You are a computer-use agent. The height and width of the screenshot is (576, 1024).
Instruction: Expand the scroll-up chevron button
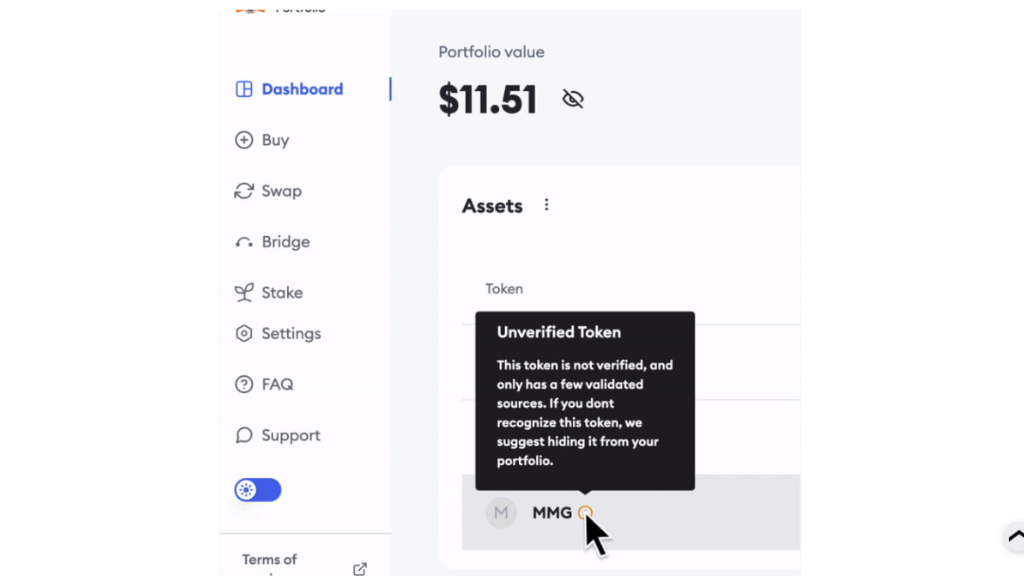(1016, 536)
